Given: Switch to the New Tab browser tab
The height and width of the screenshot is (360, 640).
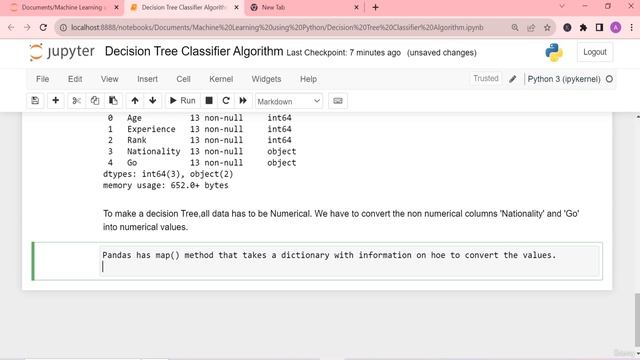Looking at the screenshot, I should pos(302,7).
